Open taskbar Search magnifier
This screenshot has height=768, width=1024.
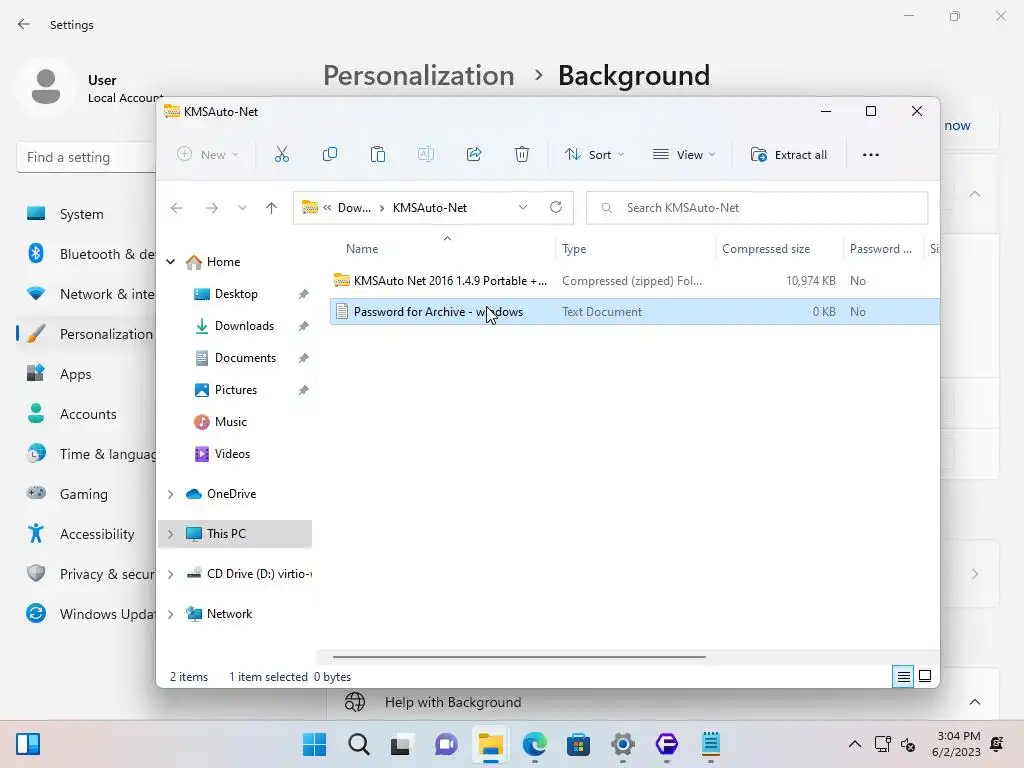359,744
